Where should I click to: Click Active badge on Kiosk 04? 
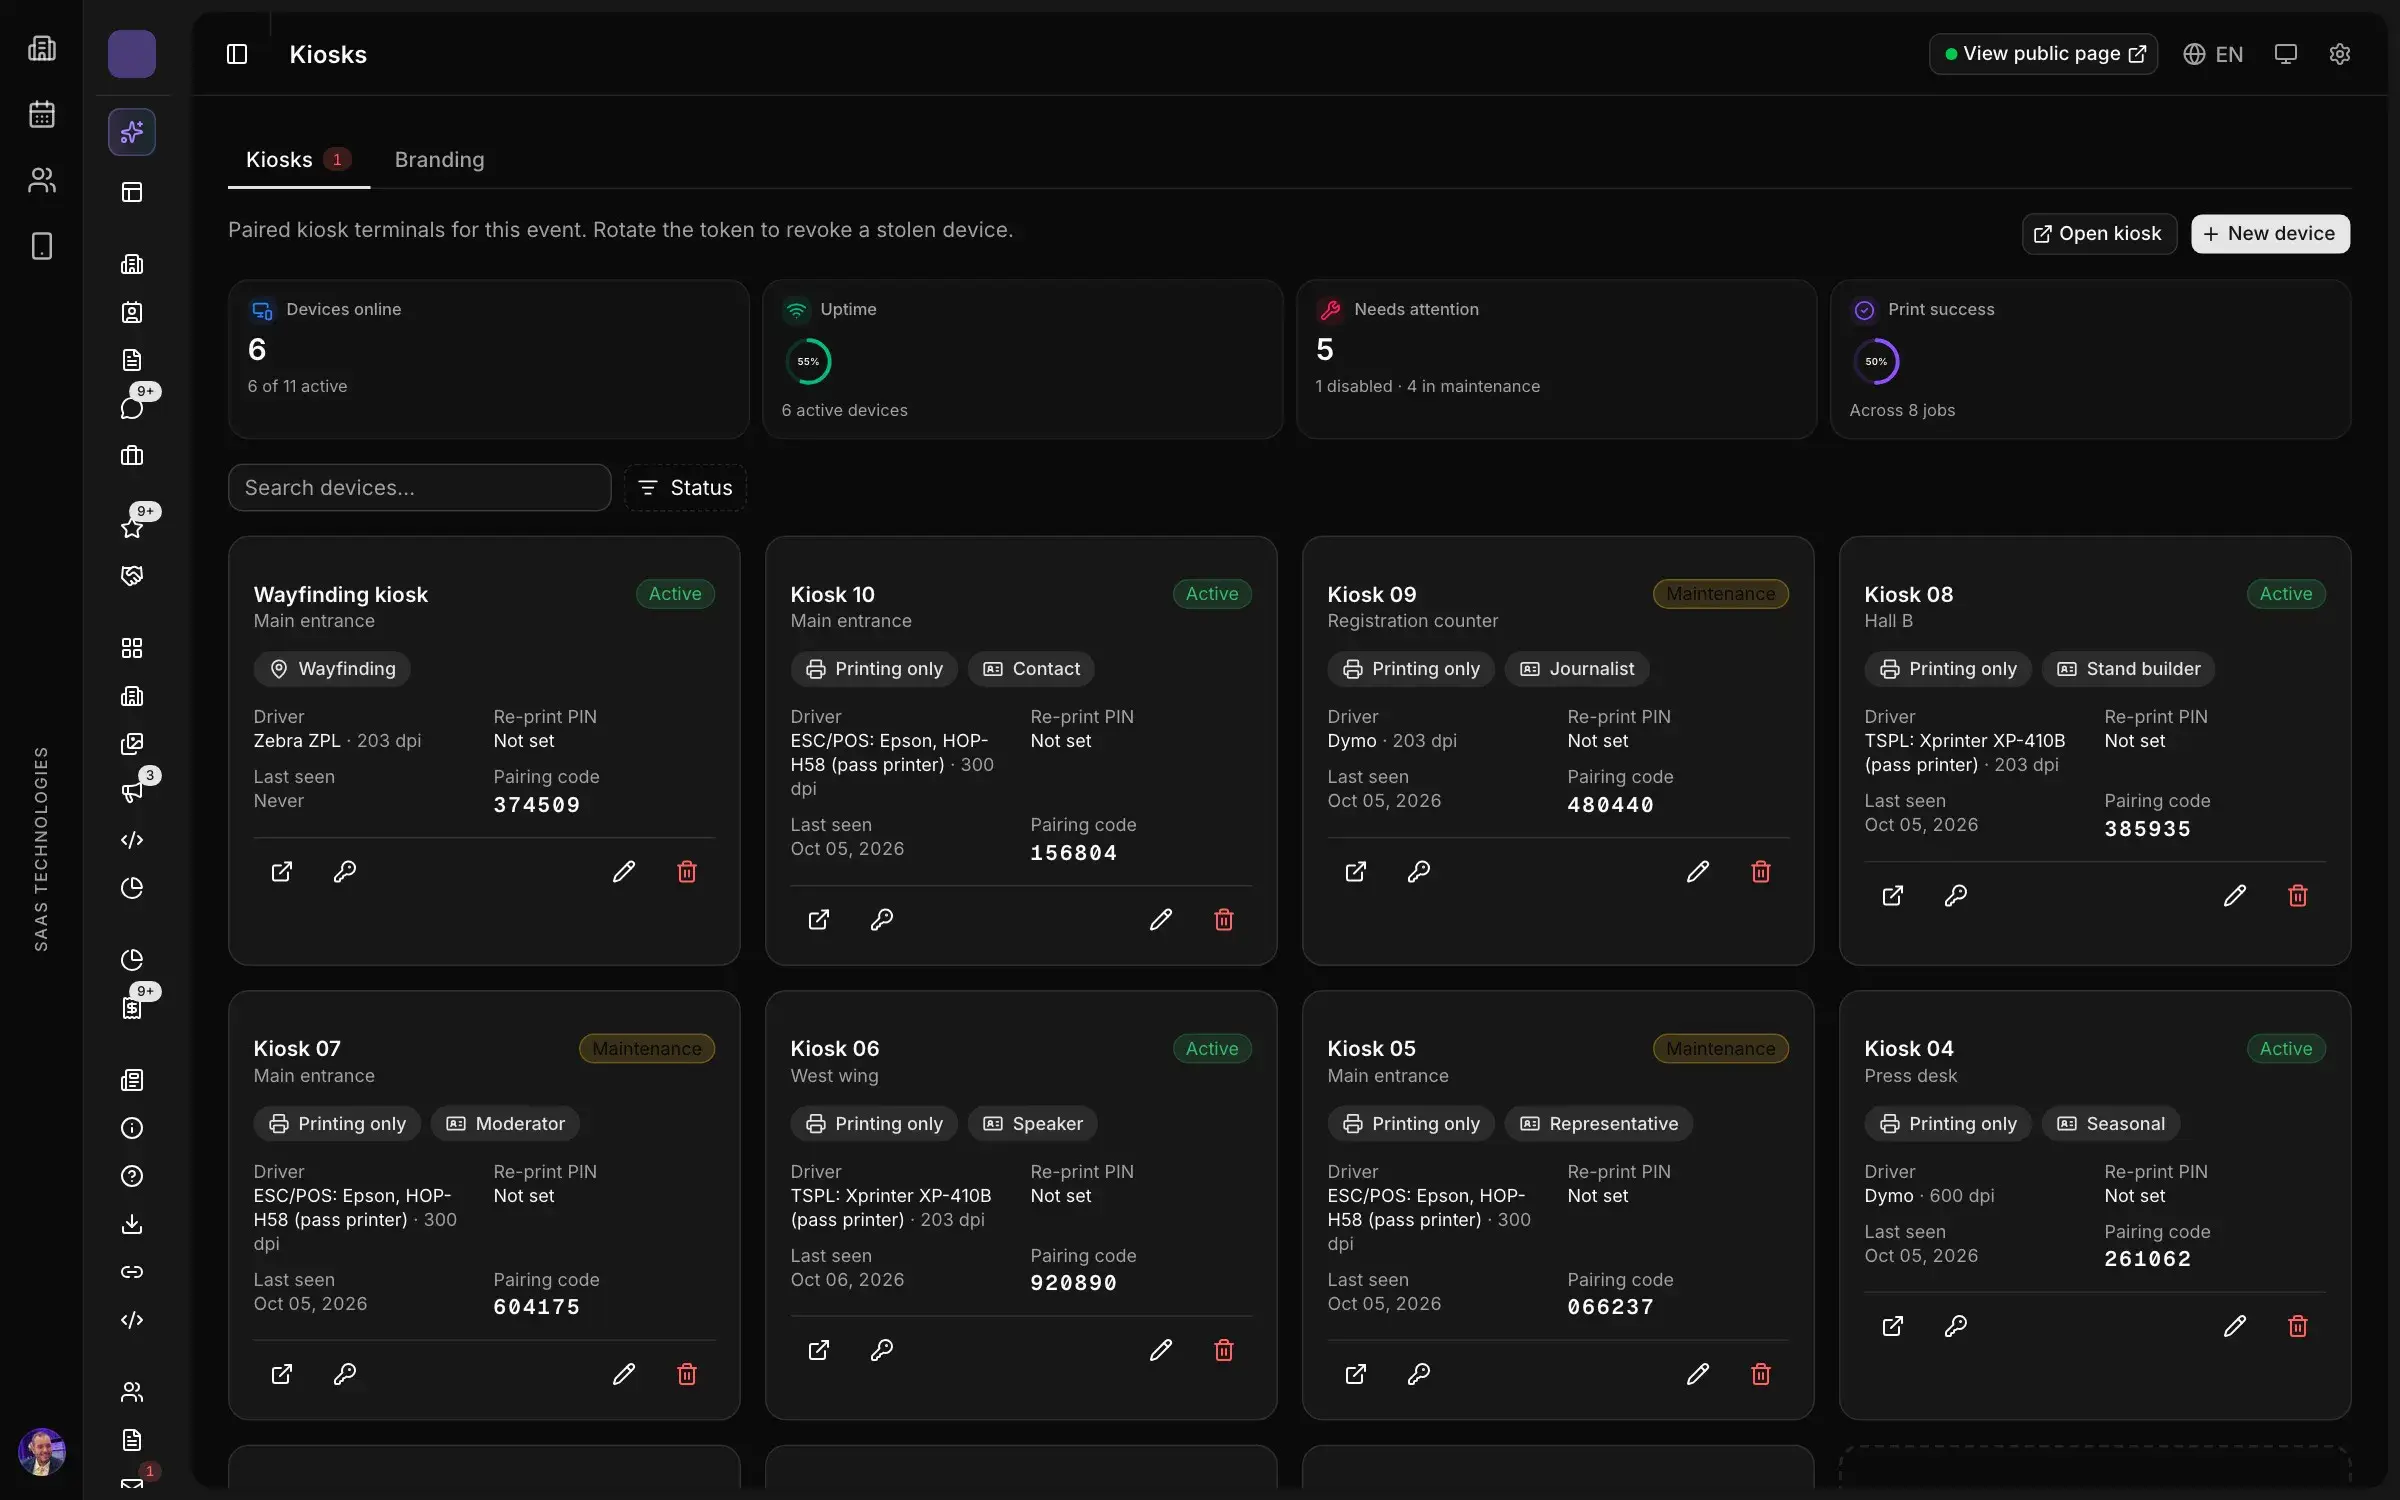[2285, 1049]
